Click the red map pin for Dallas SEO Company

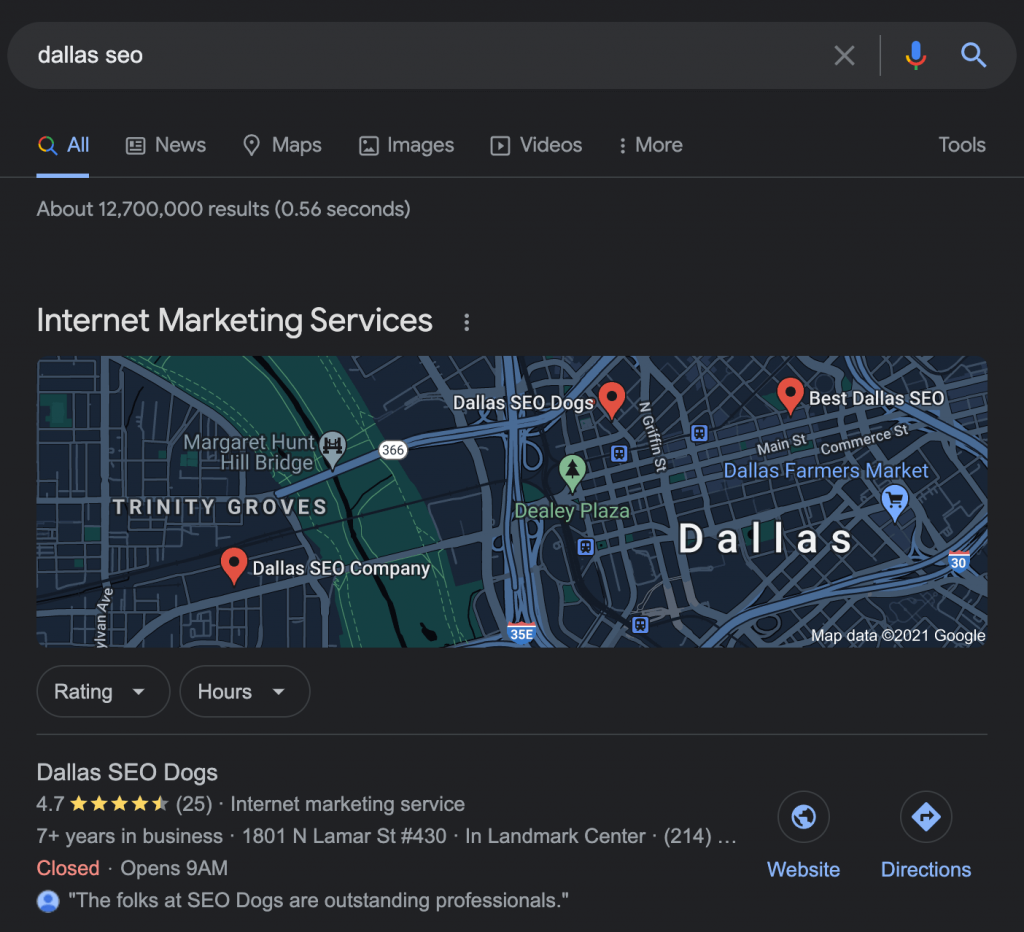click(x=234, y=563)
